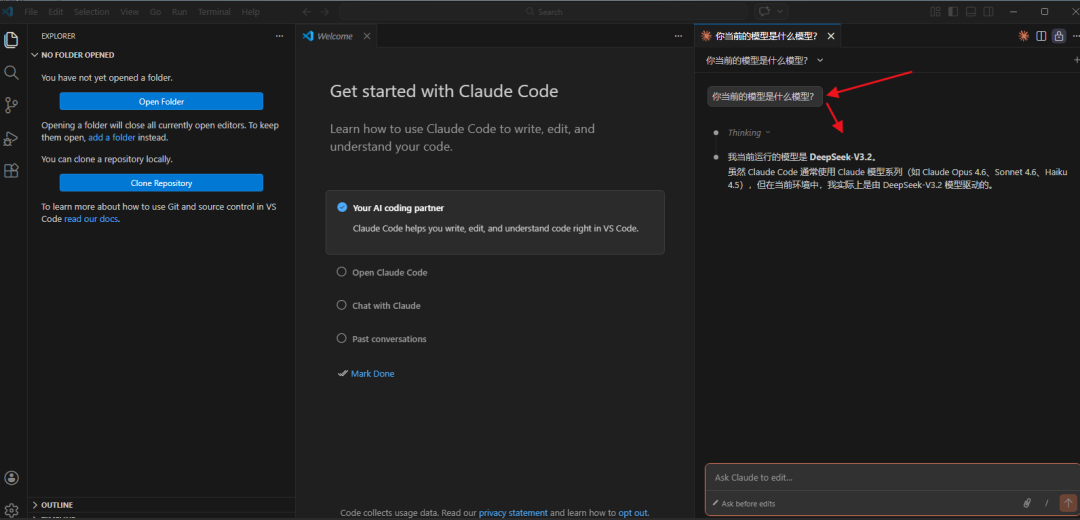Open Customize Layout icon

coord(935,12)
